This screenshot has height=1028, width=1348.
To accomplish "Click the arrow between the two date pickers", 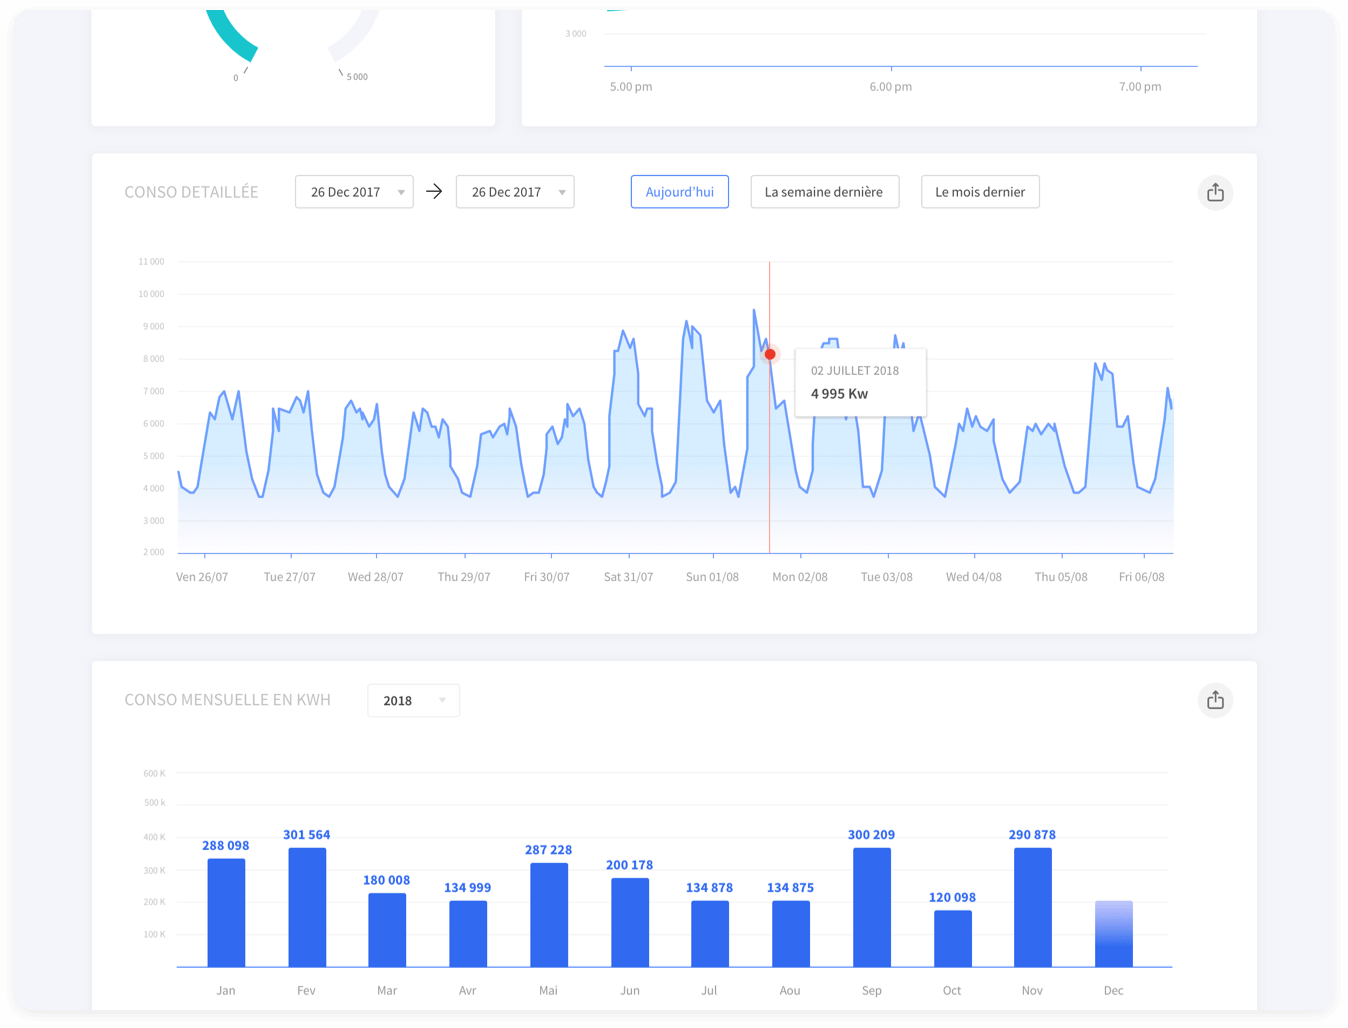I will pyautogui.click(x=434, y=191).
